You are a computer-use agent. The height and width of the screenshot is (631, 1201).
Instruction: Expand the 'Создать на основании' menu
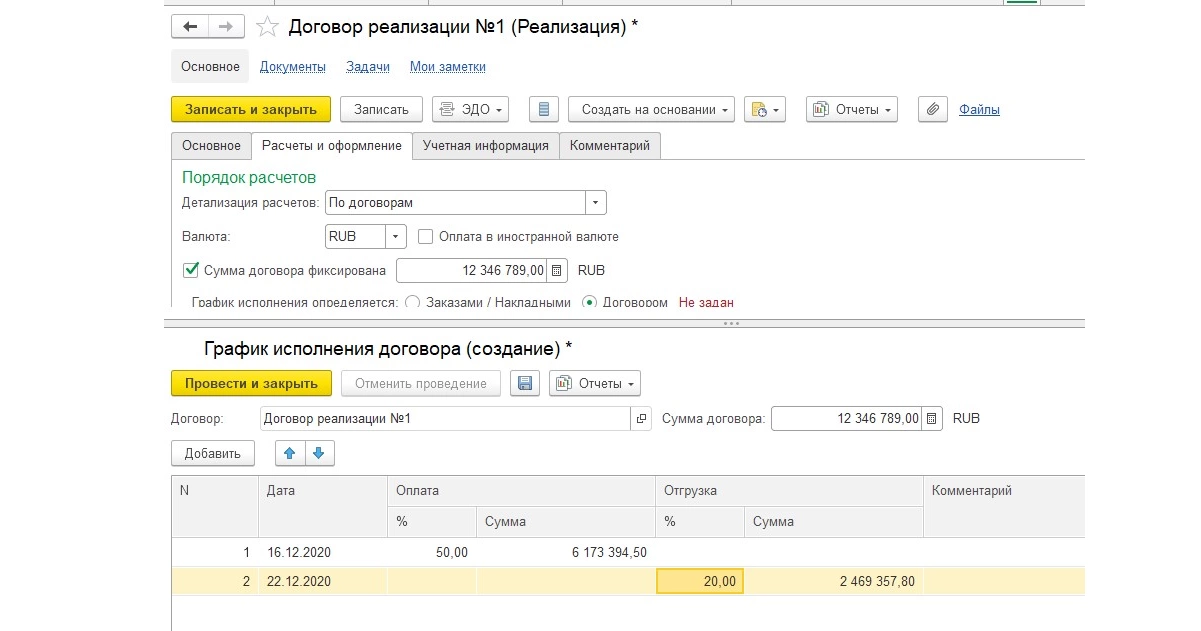[651, 109]
